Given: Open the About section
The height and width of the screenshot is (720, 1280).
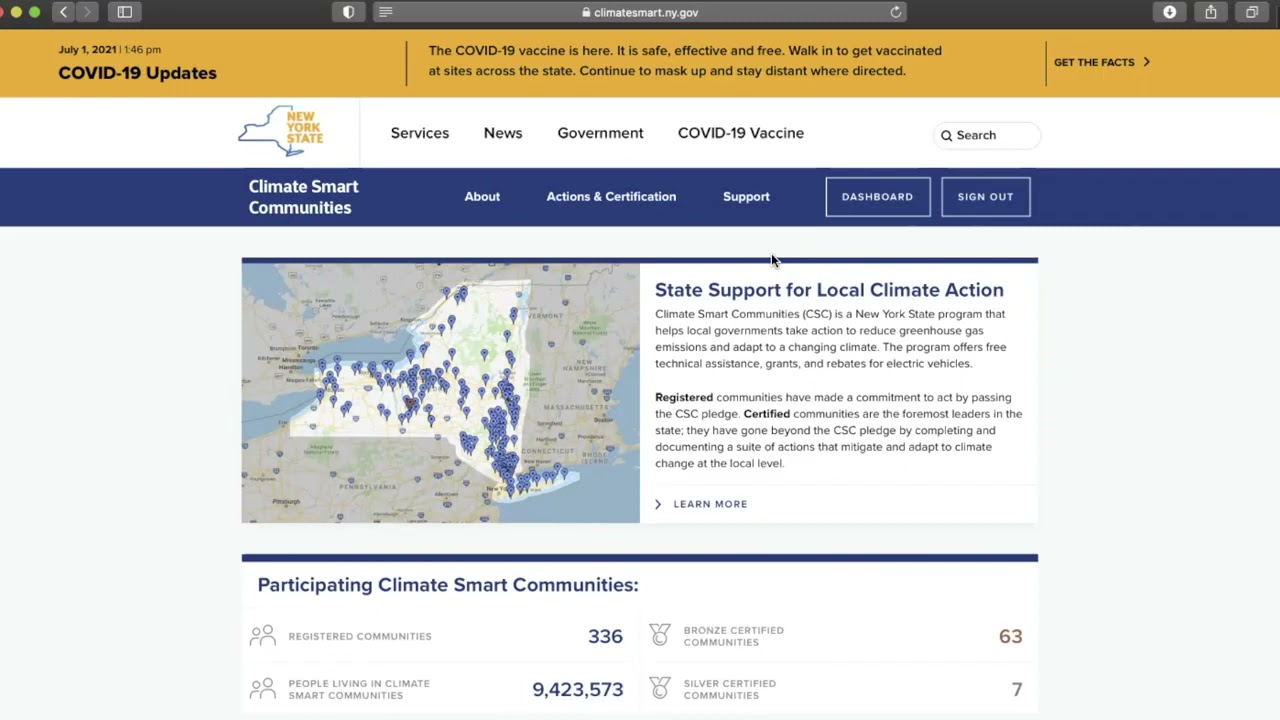Looking at the screenshot, I should pyautogui.click(x=482, y=197).
